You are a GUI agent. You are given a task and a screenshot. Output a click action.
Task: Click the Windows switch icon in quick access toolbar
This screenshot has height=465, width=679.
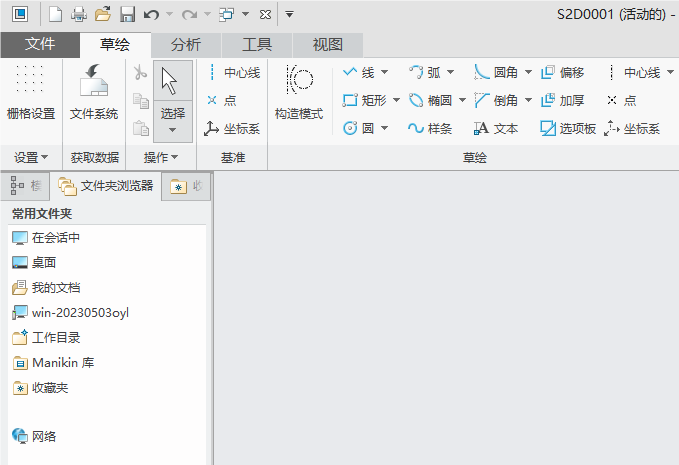[226, 15]
